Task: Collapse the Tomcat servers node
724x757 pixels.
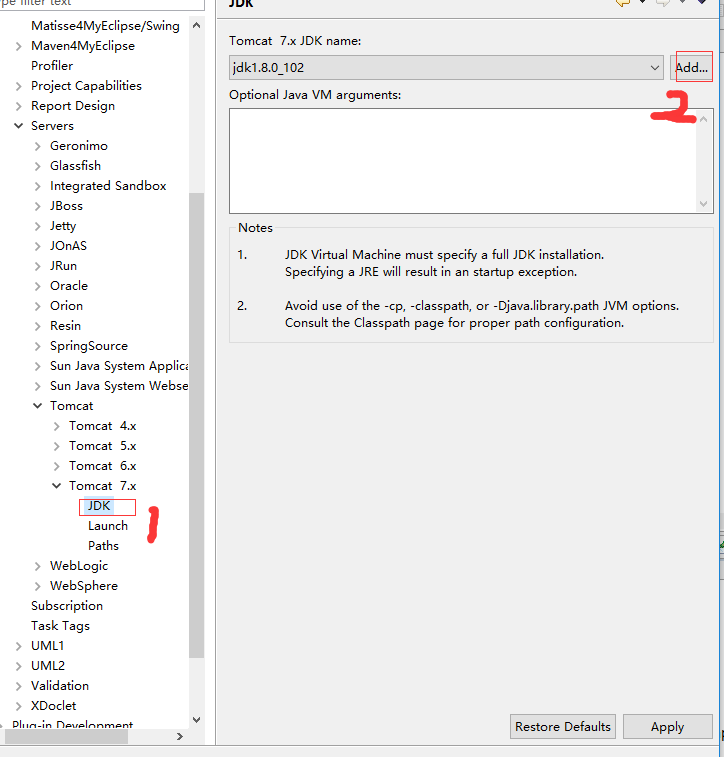Action: [38, 406]
